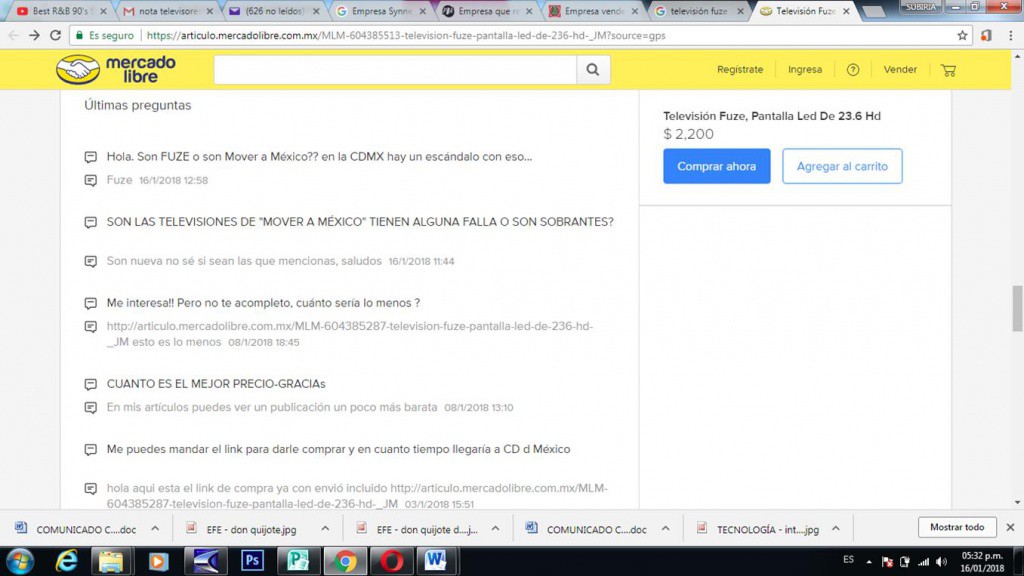Open the help question mark icon
1024x576 pixels.
click(x=853, y=69)
